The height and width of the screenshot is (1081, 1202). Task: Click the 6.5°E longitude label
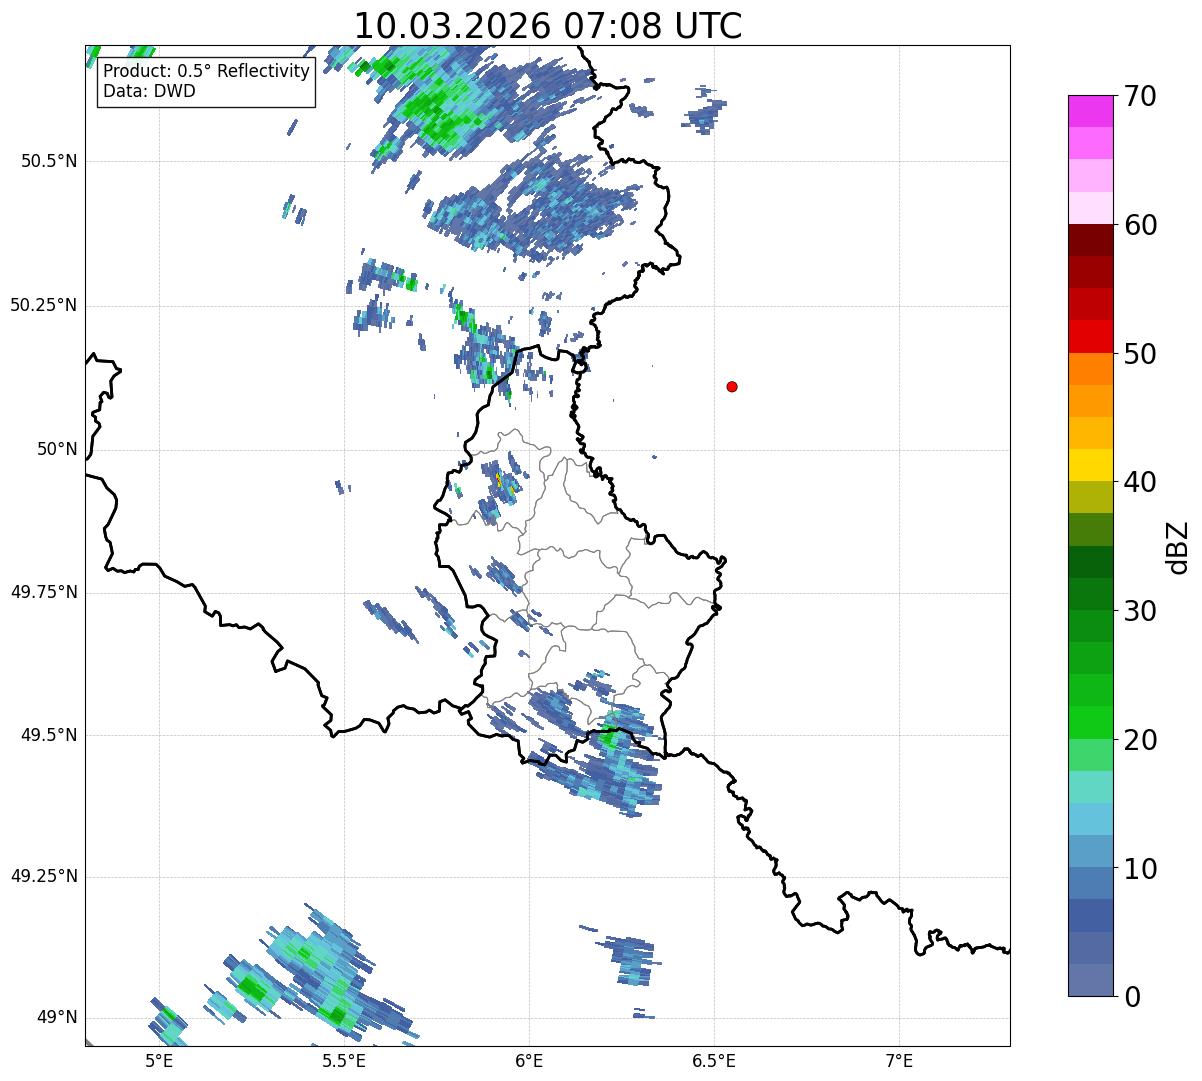click(714, 1061)
